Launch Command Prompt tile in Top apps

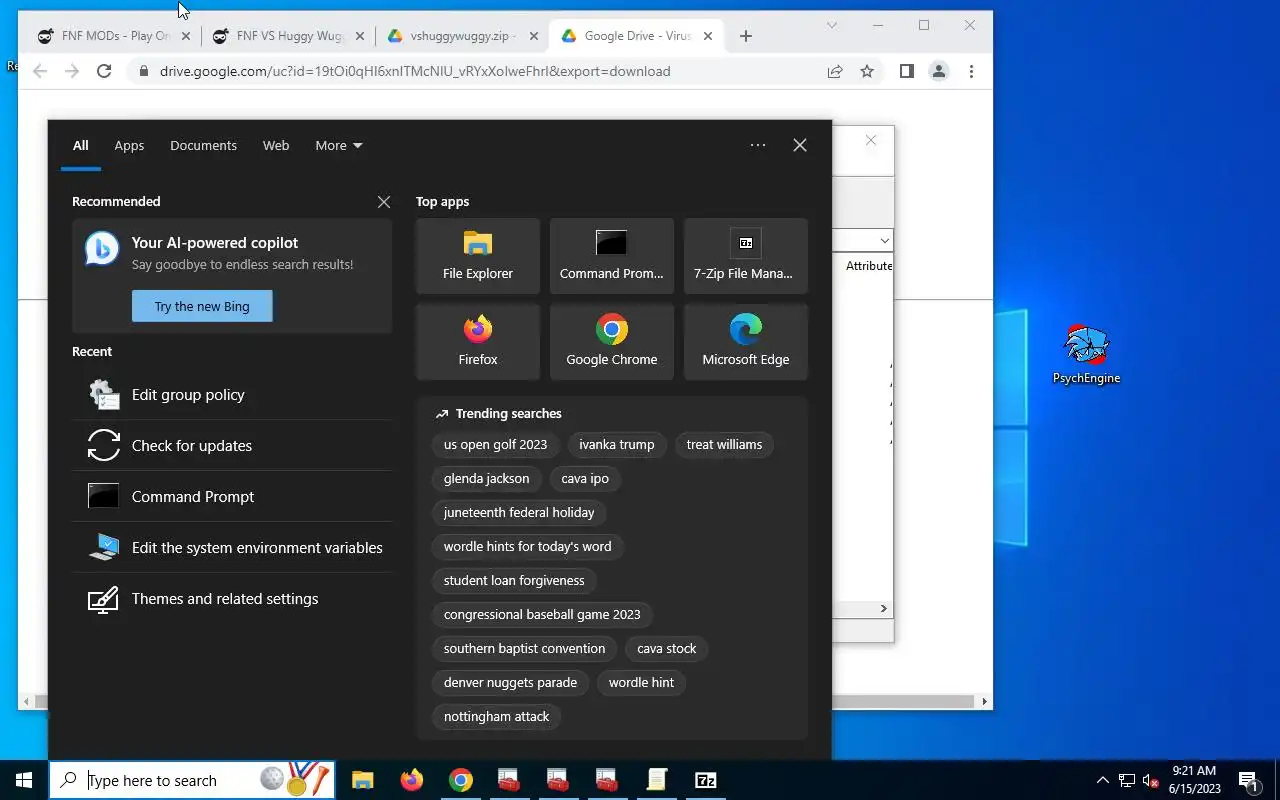[x=612, y=256]
